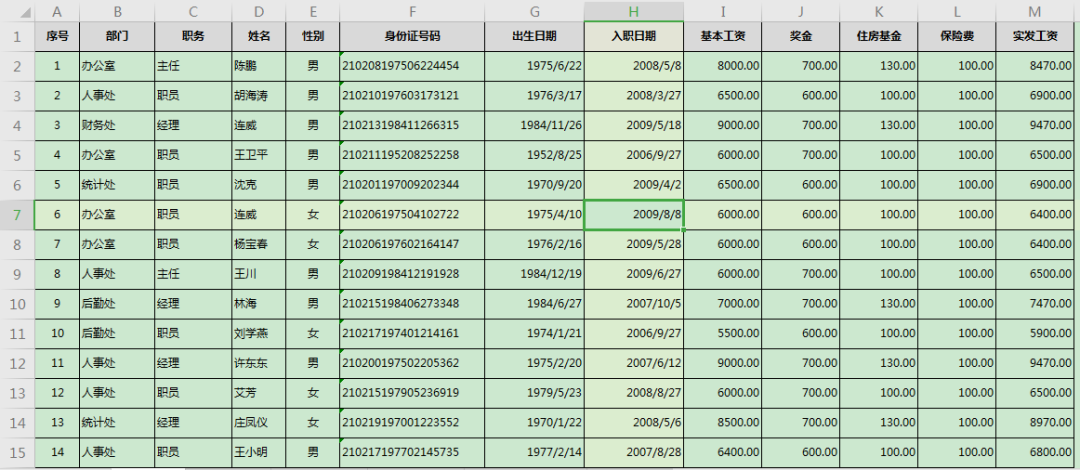
Task: Select the name cell 刘学燕
Action: click(259, 333)
